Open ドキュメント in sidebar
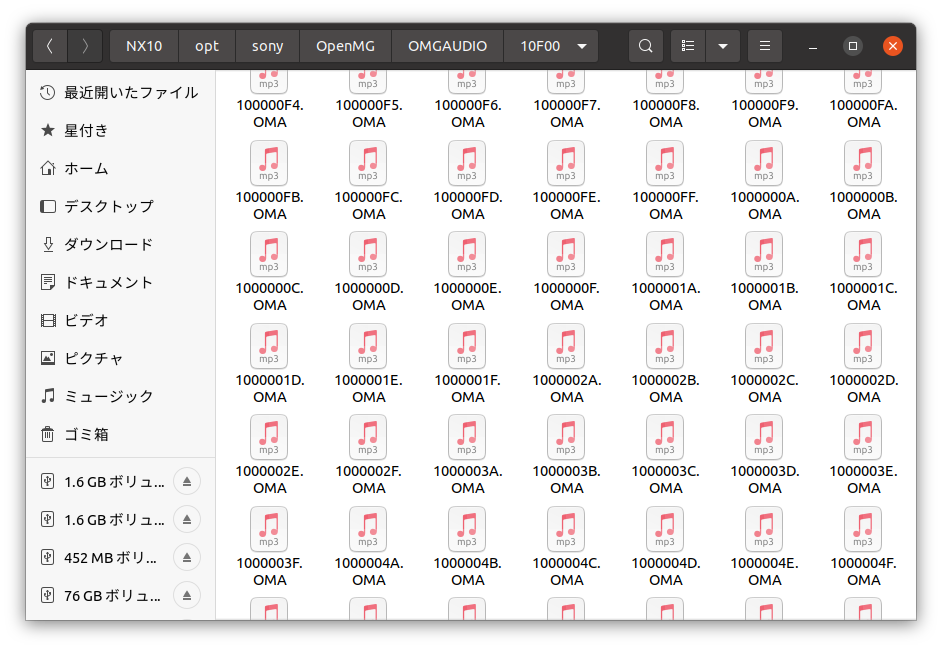This screenshot has height=649, width=942. [x=120, y=282]
